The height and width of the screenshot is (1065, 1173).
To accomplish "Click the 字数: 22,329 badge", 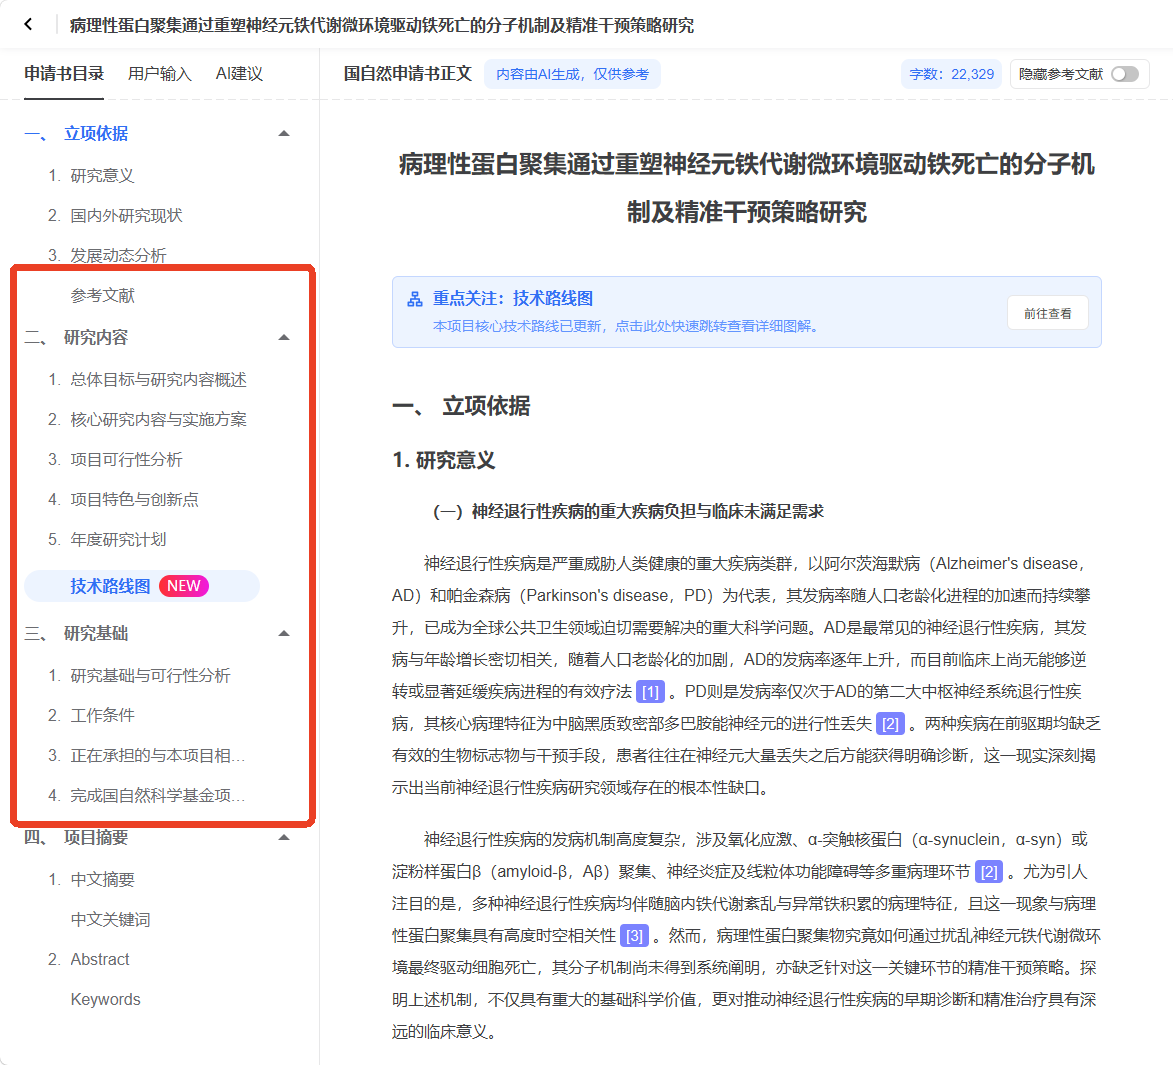I will 952,74.
